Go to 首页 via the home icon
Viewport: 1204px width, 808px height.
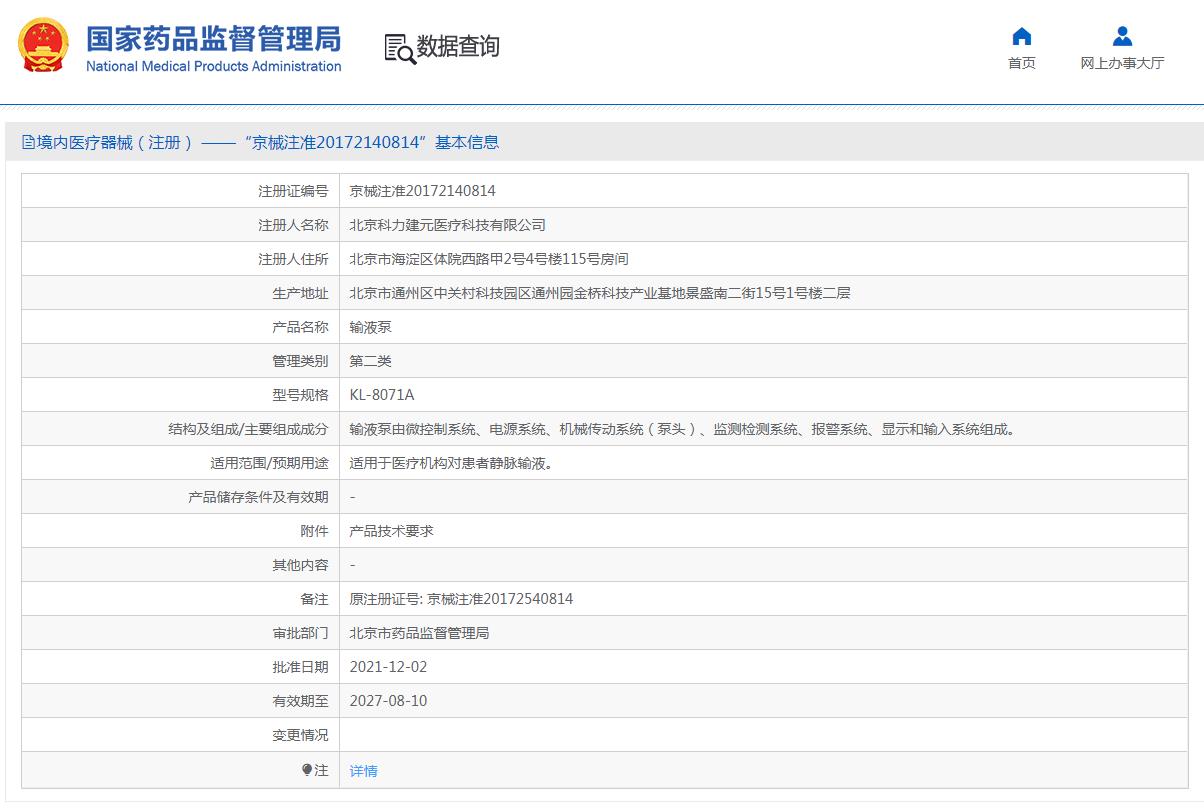click(x=1021, y=37)
